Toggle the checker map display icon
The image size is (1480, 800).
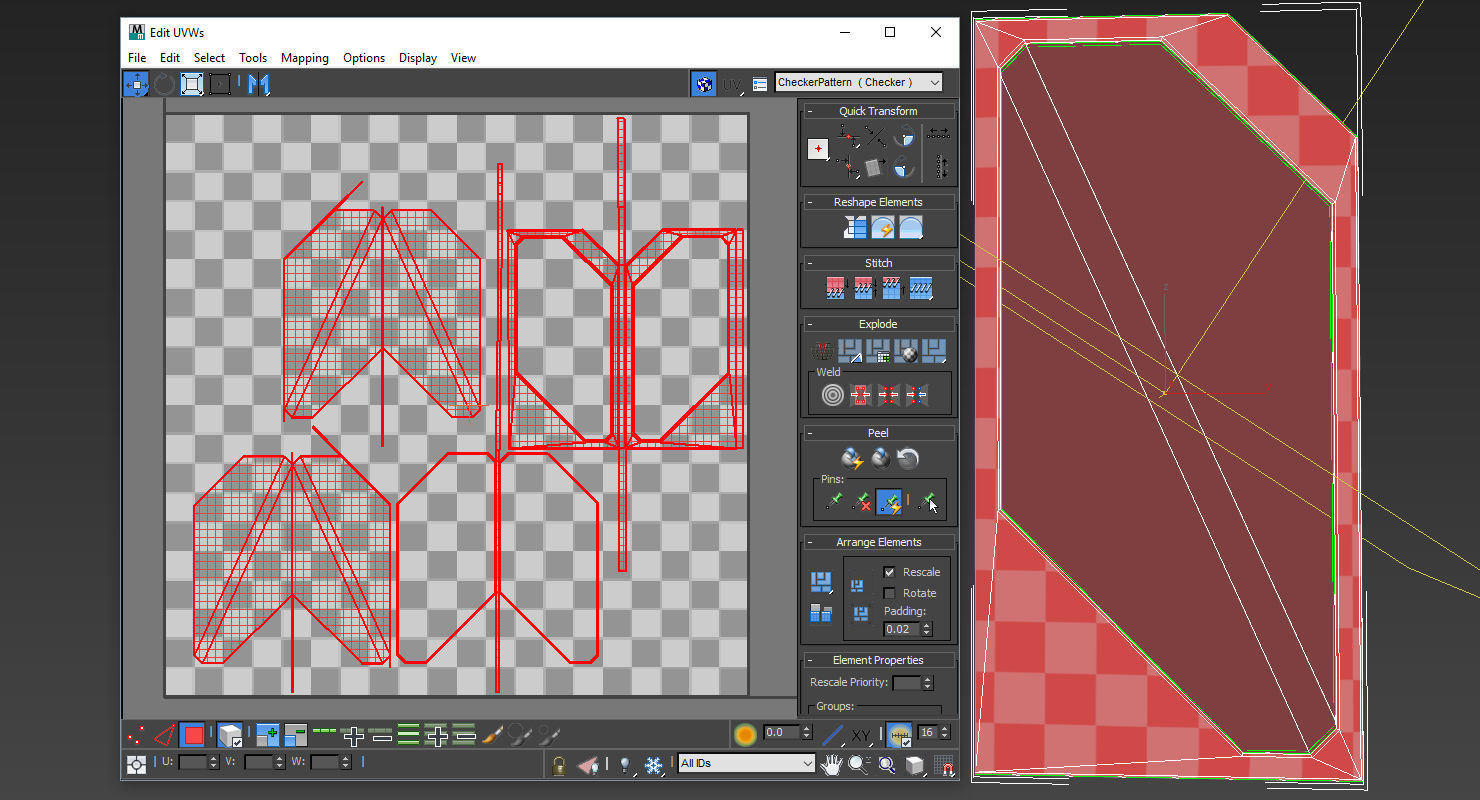point(703,84)
